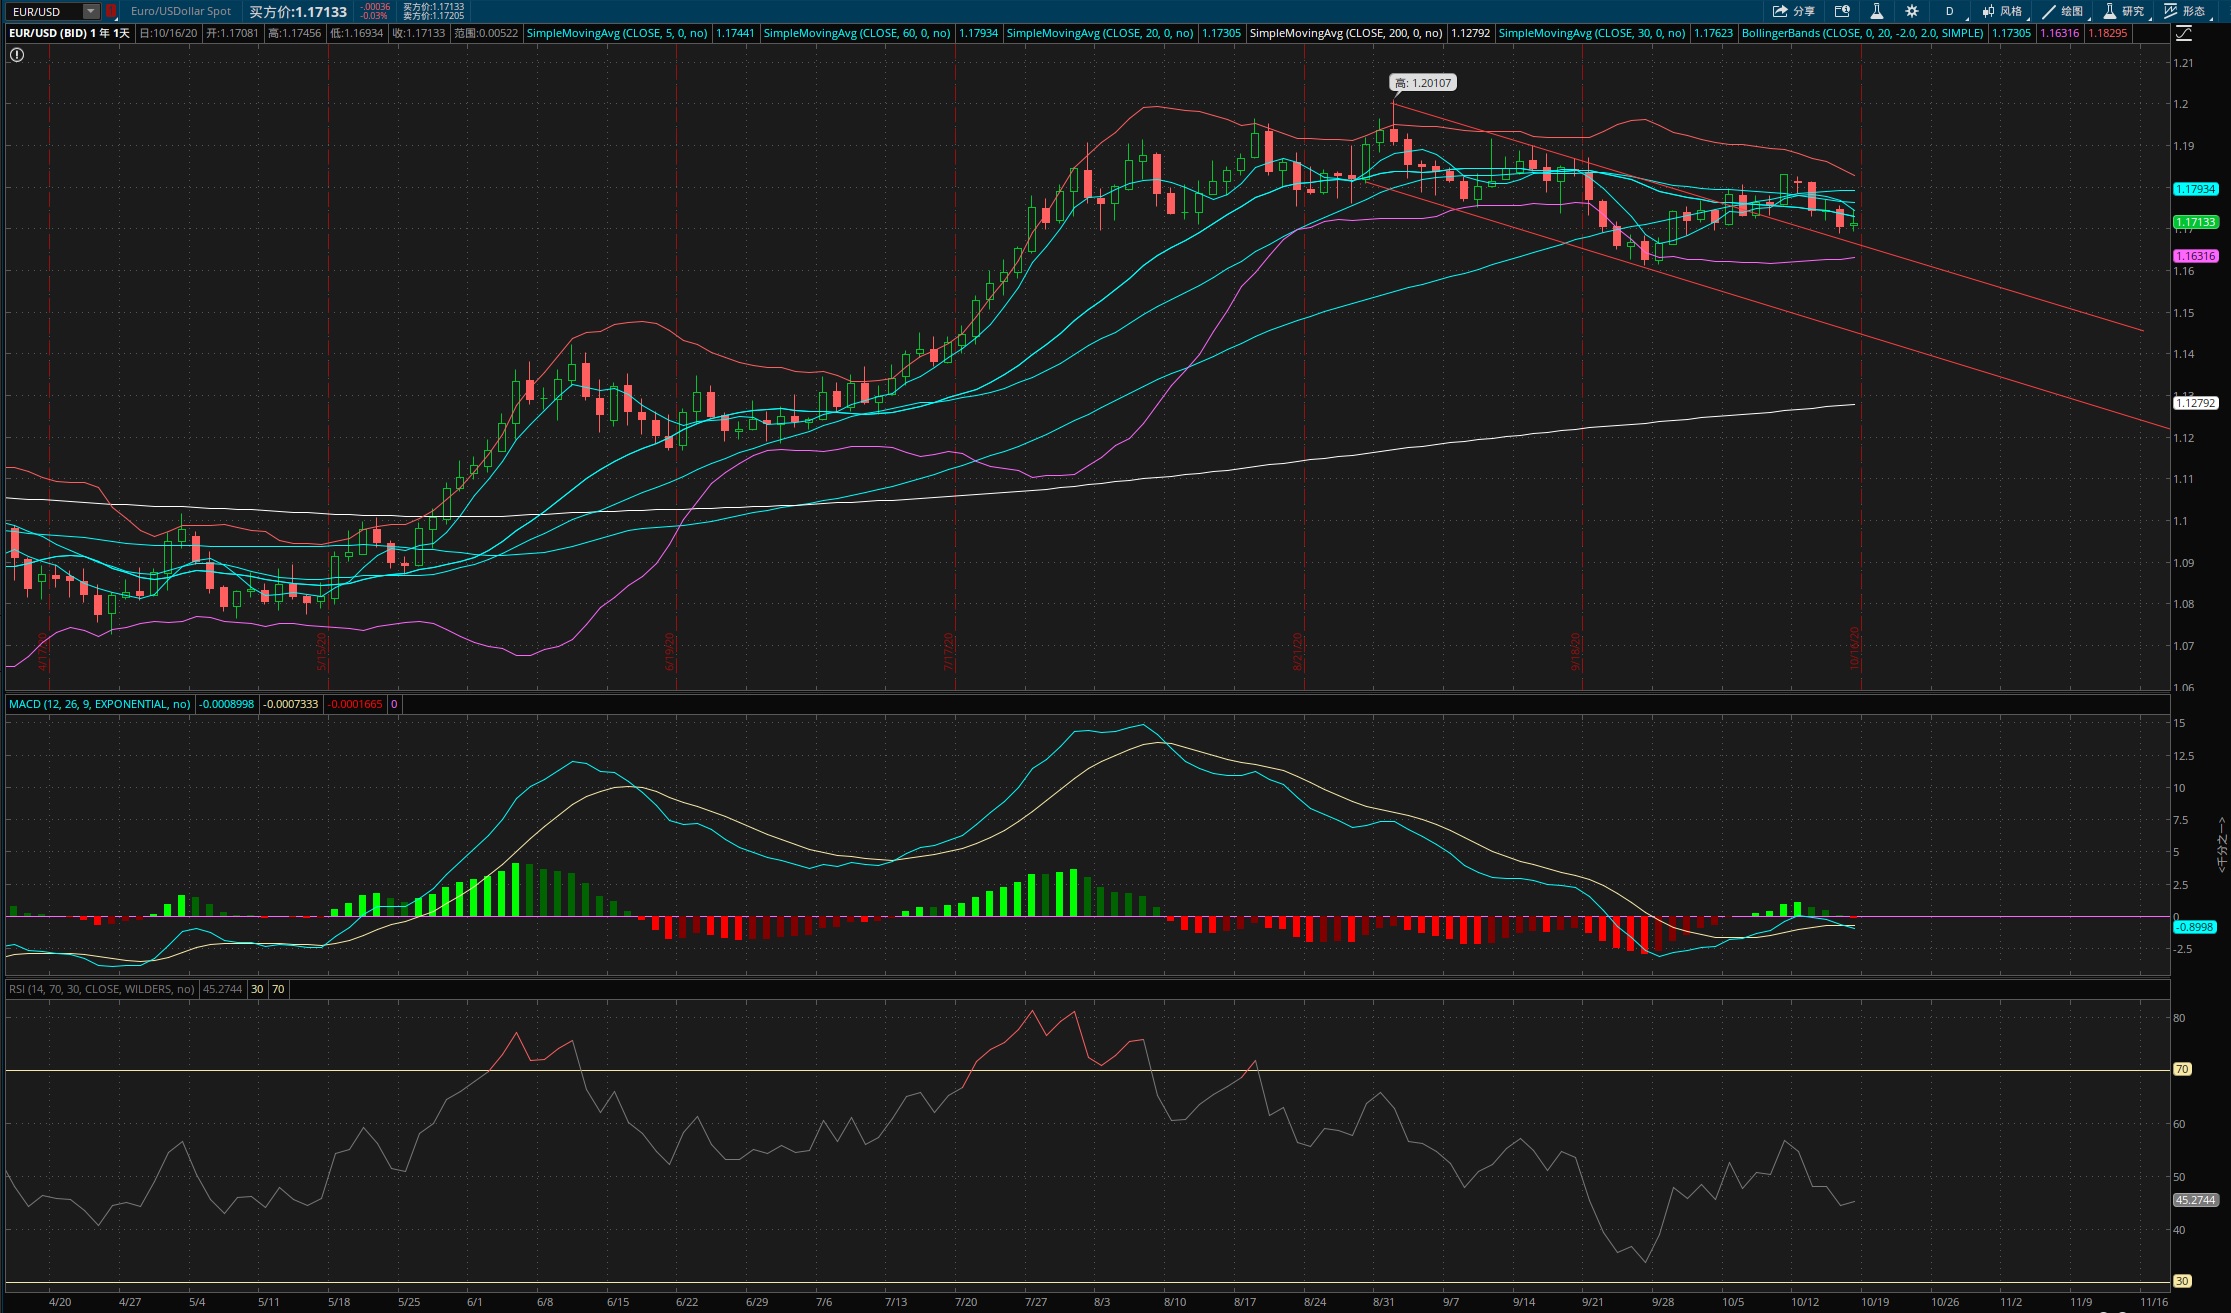2231x1313 pixels.
Task: Click the 10/12 label on time axis
Action: tap(1805, 1302)
